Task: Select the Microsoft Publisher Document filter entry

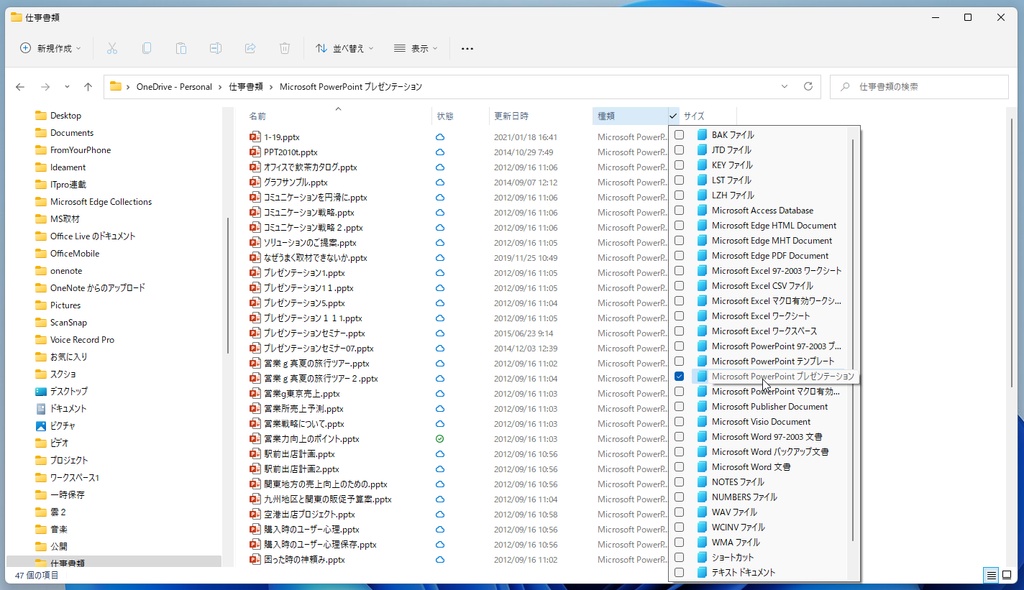Action: pos(770,406)
